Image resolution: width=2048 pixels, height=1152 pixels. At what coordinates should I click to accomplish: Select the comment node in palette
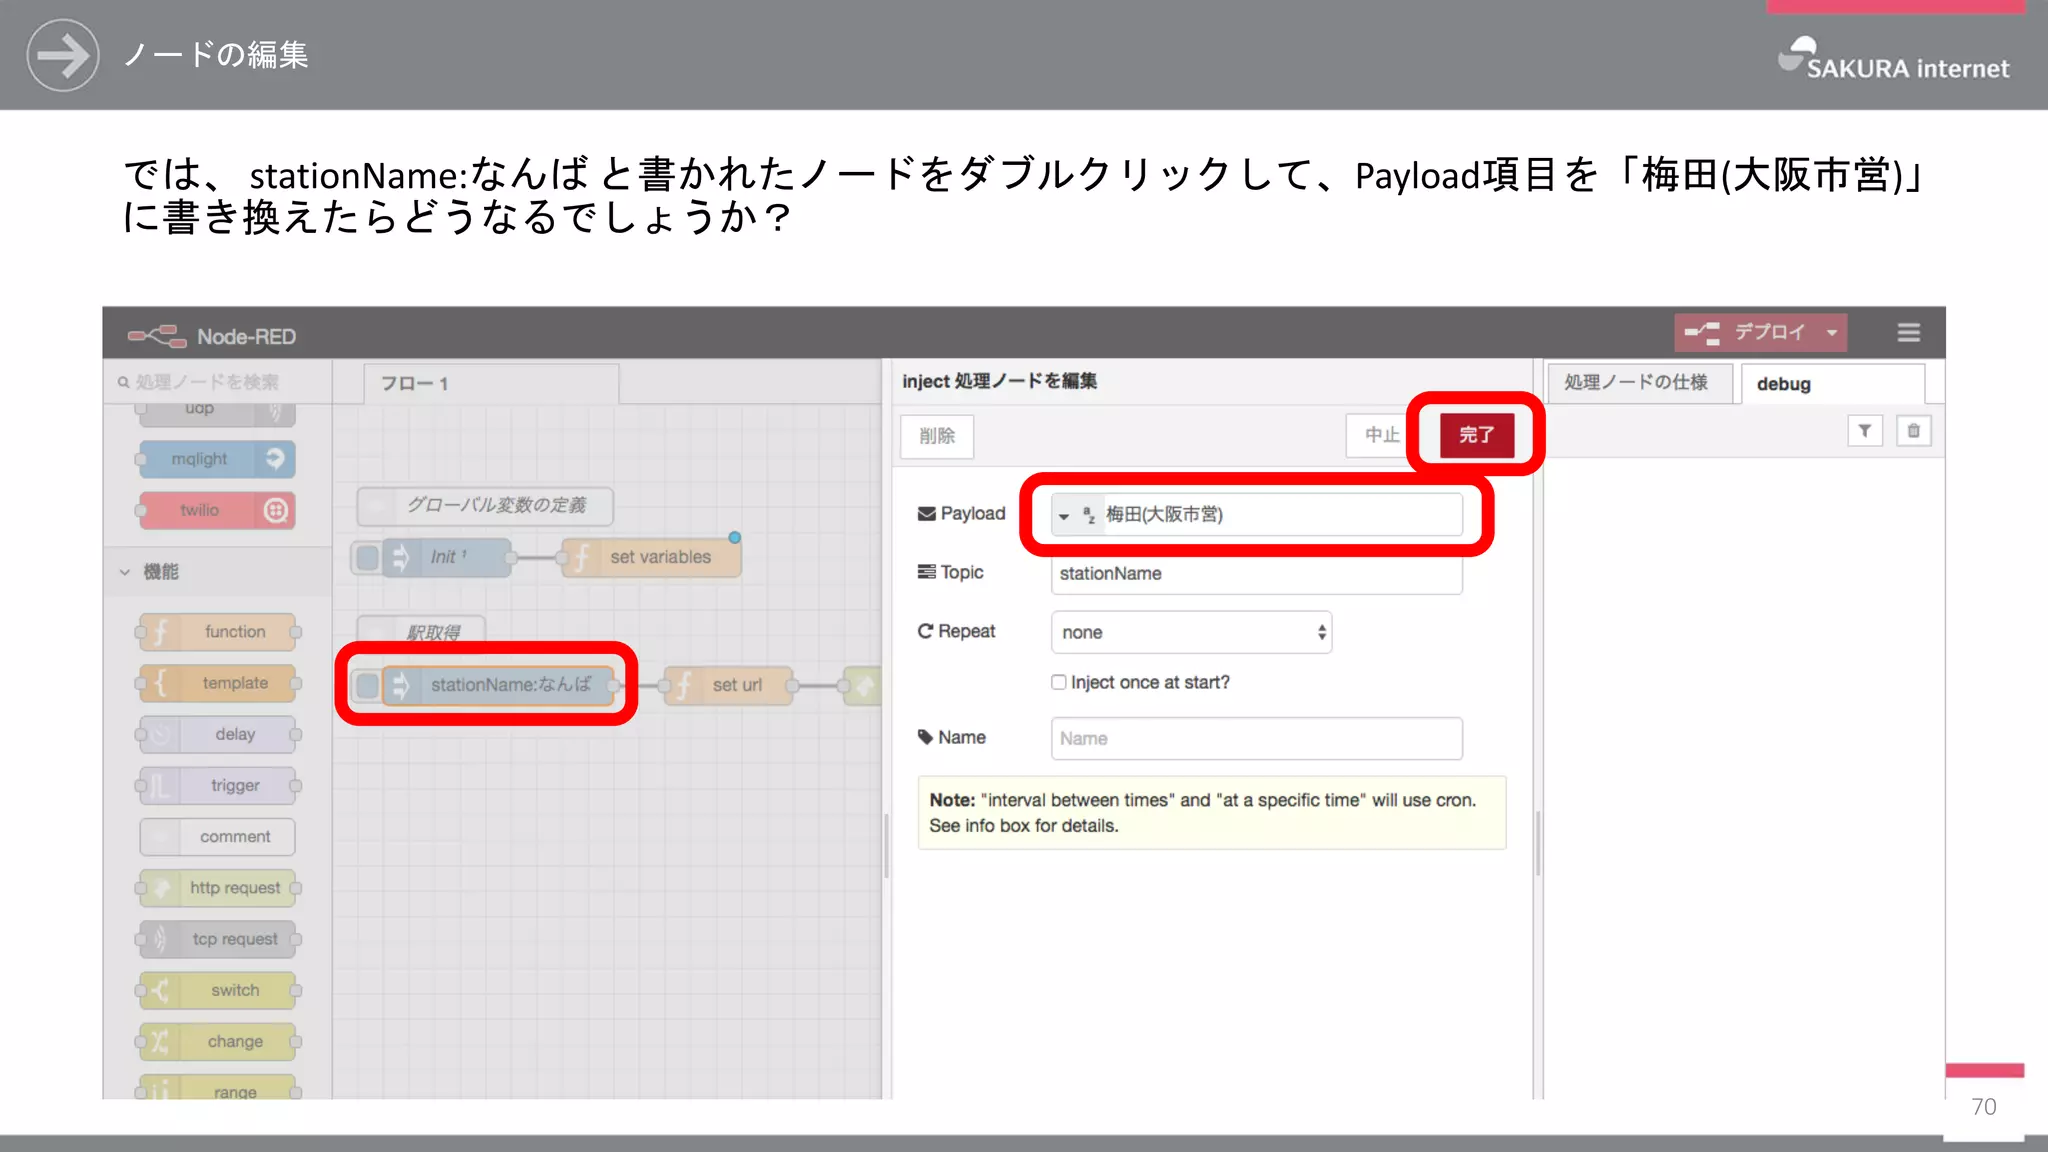[218, 837]
